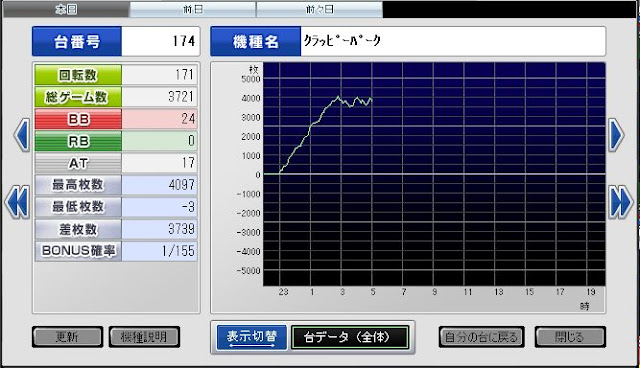Click the 回転数 label

pyautogui.click(x=78, y=75)
